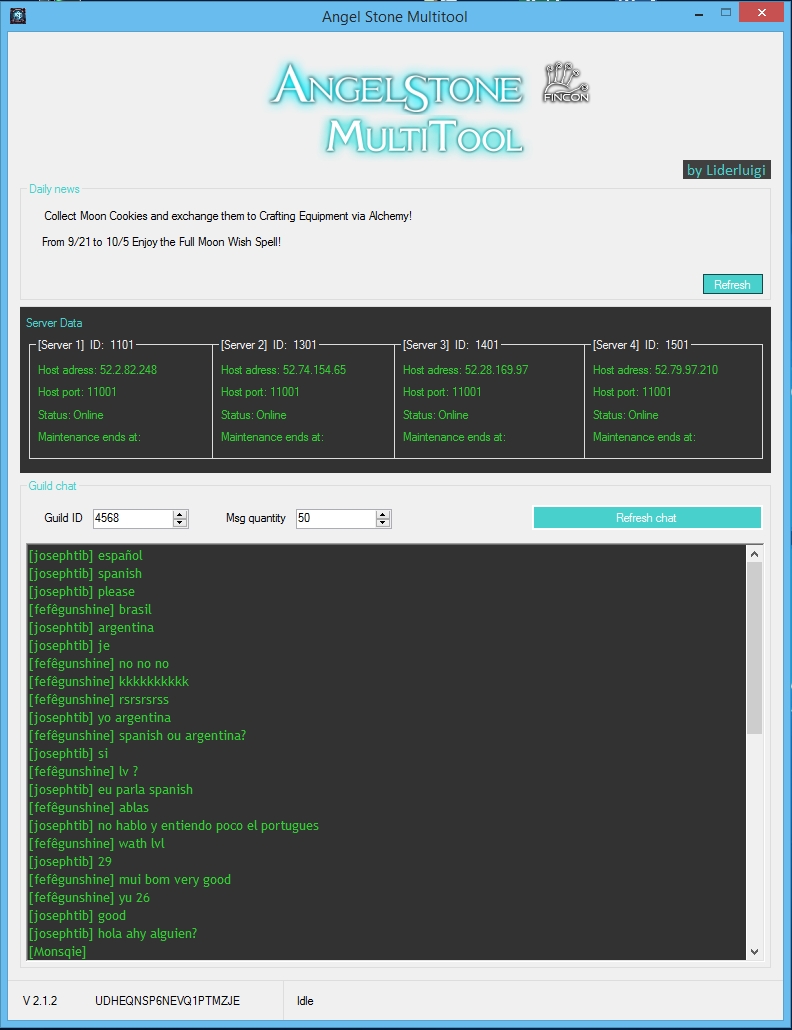The height and width of the screenshot is (1030, 792).
Task: Decrease Msg quantity with down arrow
Action: [x=383, y=523]
